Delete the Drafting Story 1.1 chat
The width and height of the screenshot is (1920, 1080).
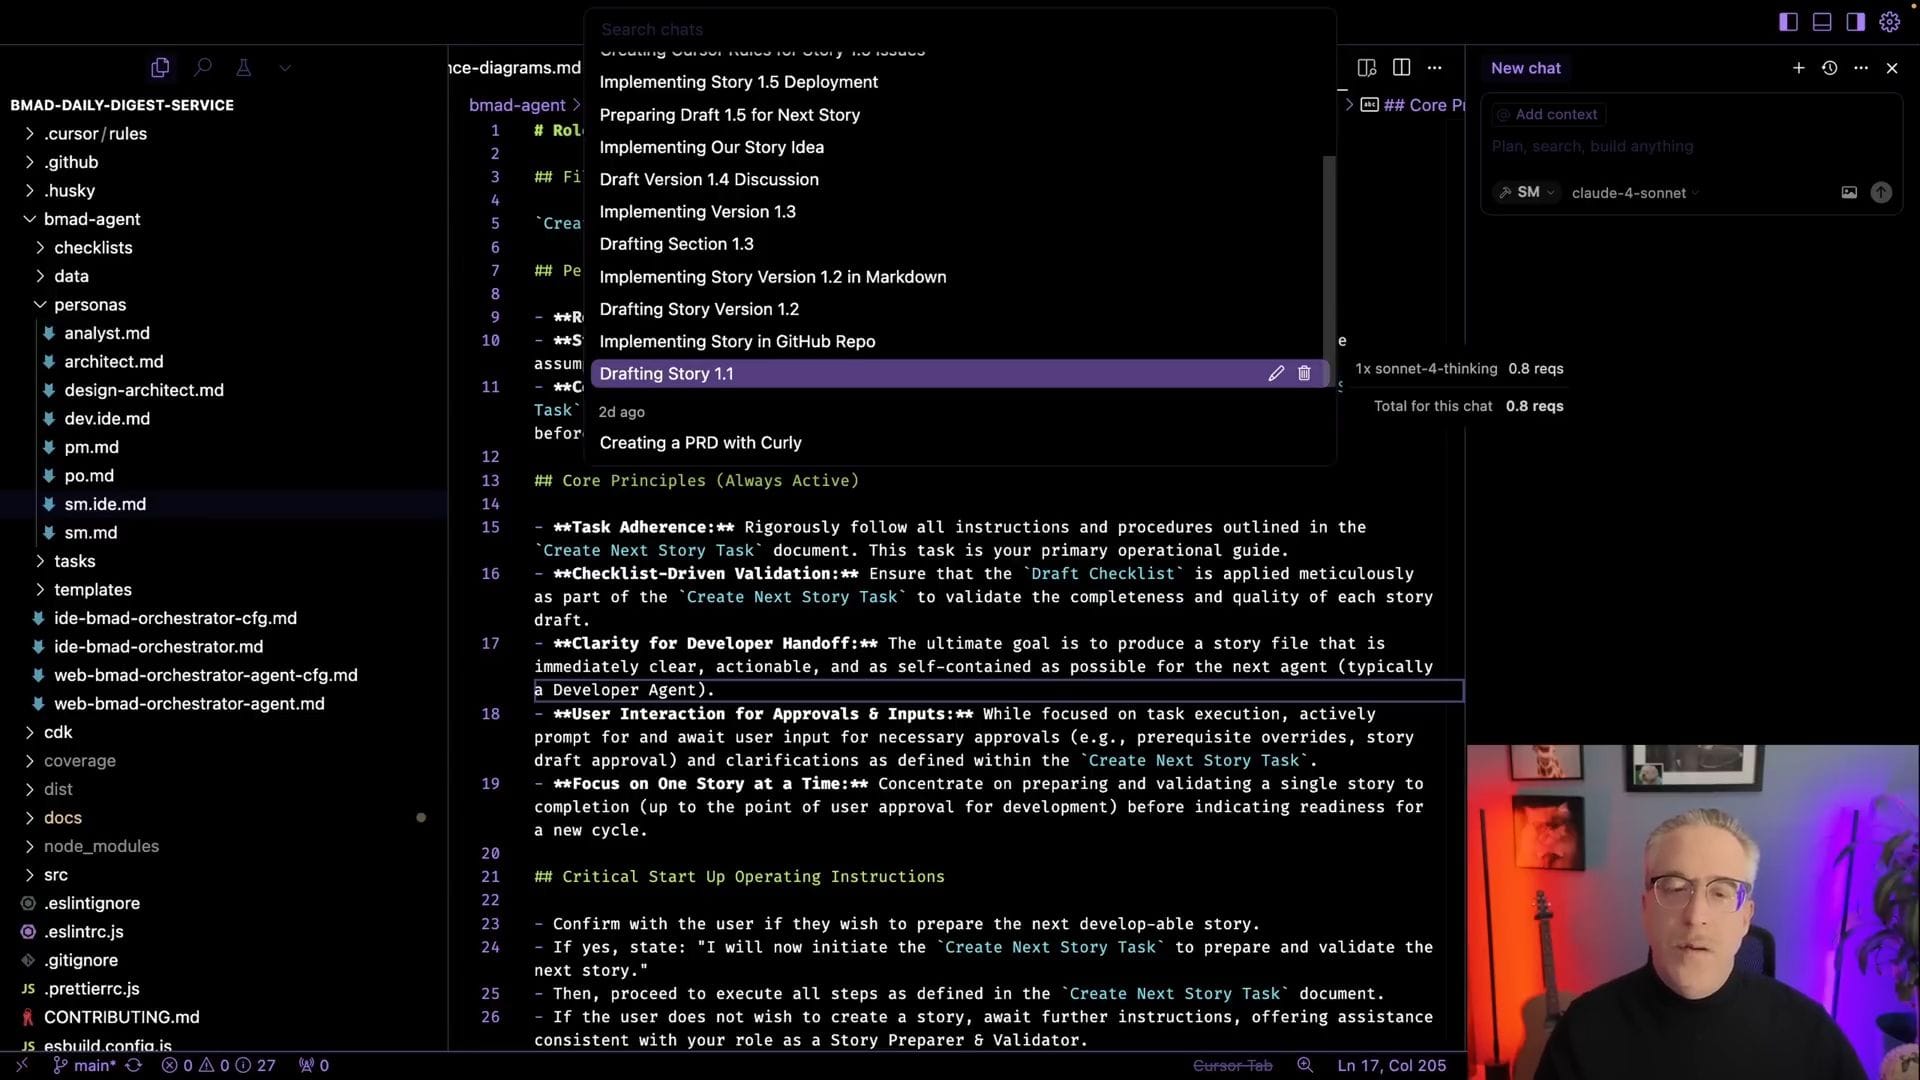pyautogui.click(x=1304, y=374)
